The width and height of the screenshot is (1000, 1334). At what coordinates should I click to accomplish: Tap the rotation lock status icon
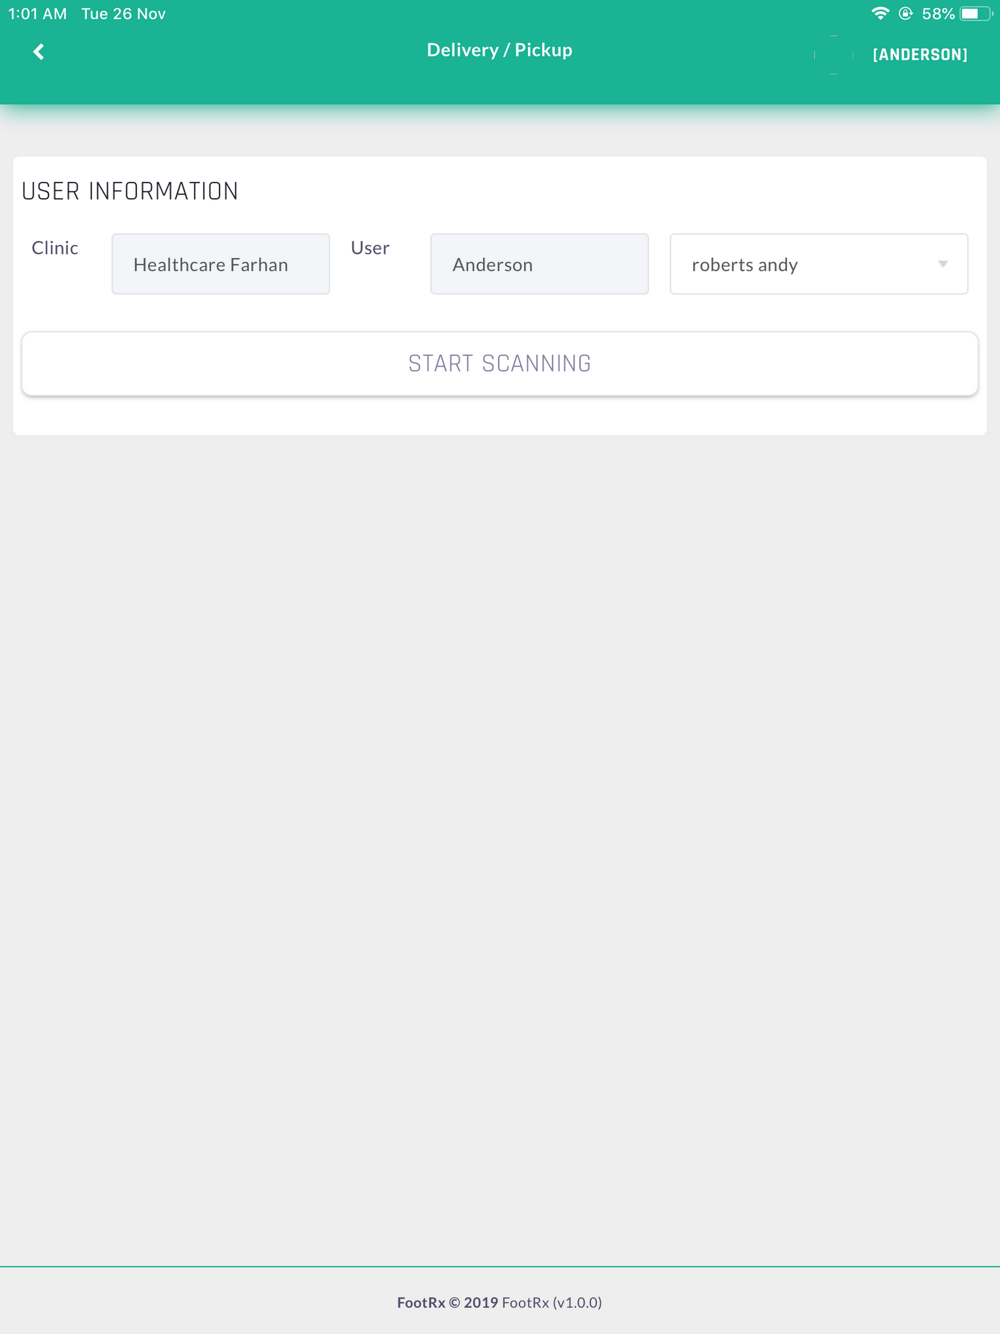point(906,14)
